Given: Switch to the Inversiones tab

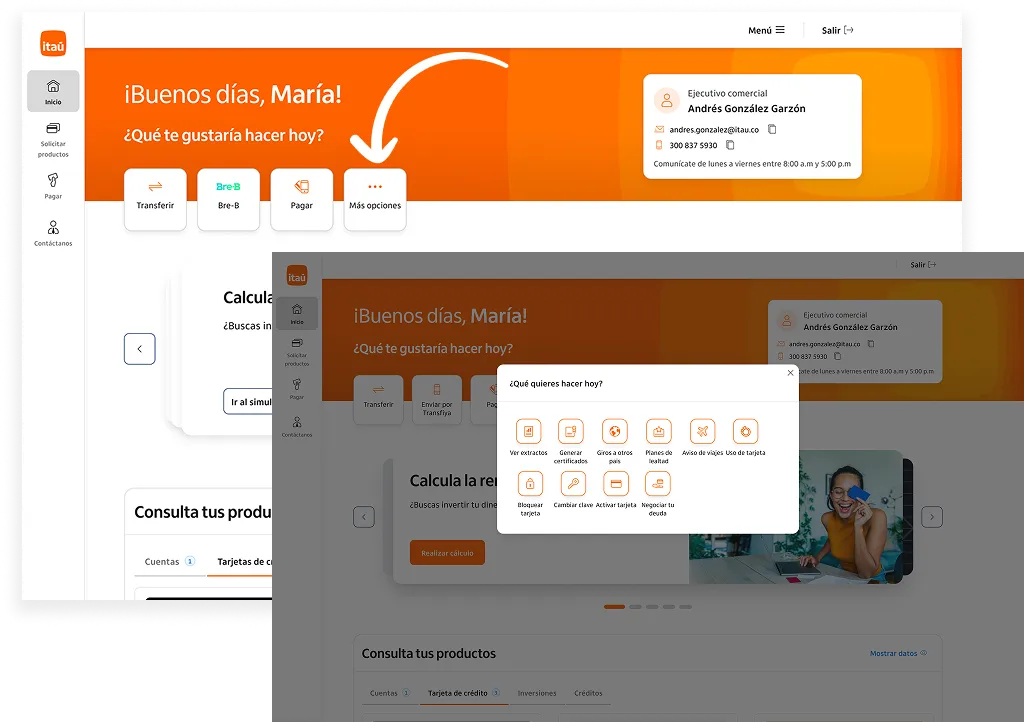Looking at the screenshot, I should point(537,693).
